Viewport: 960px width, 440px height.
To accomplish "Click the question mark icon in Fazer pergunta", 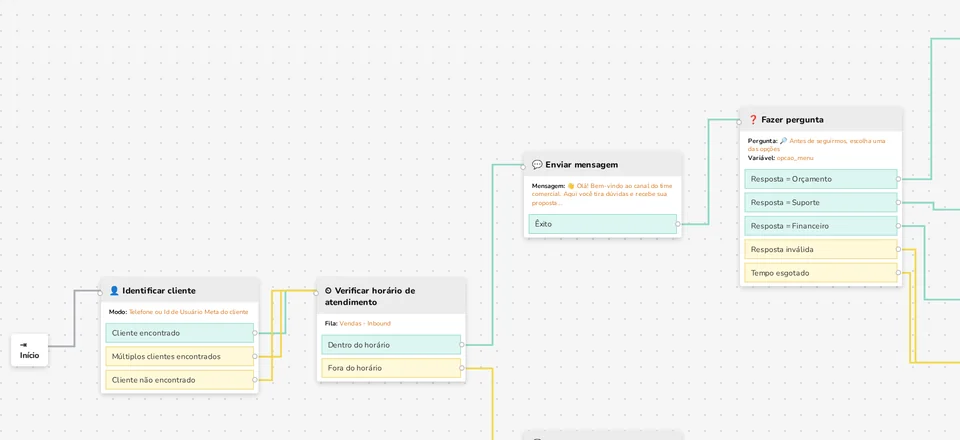I will [753, 120].
